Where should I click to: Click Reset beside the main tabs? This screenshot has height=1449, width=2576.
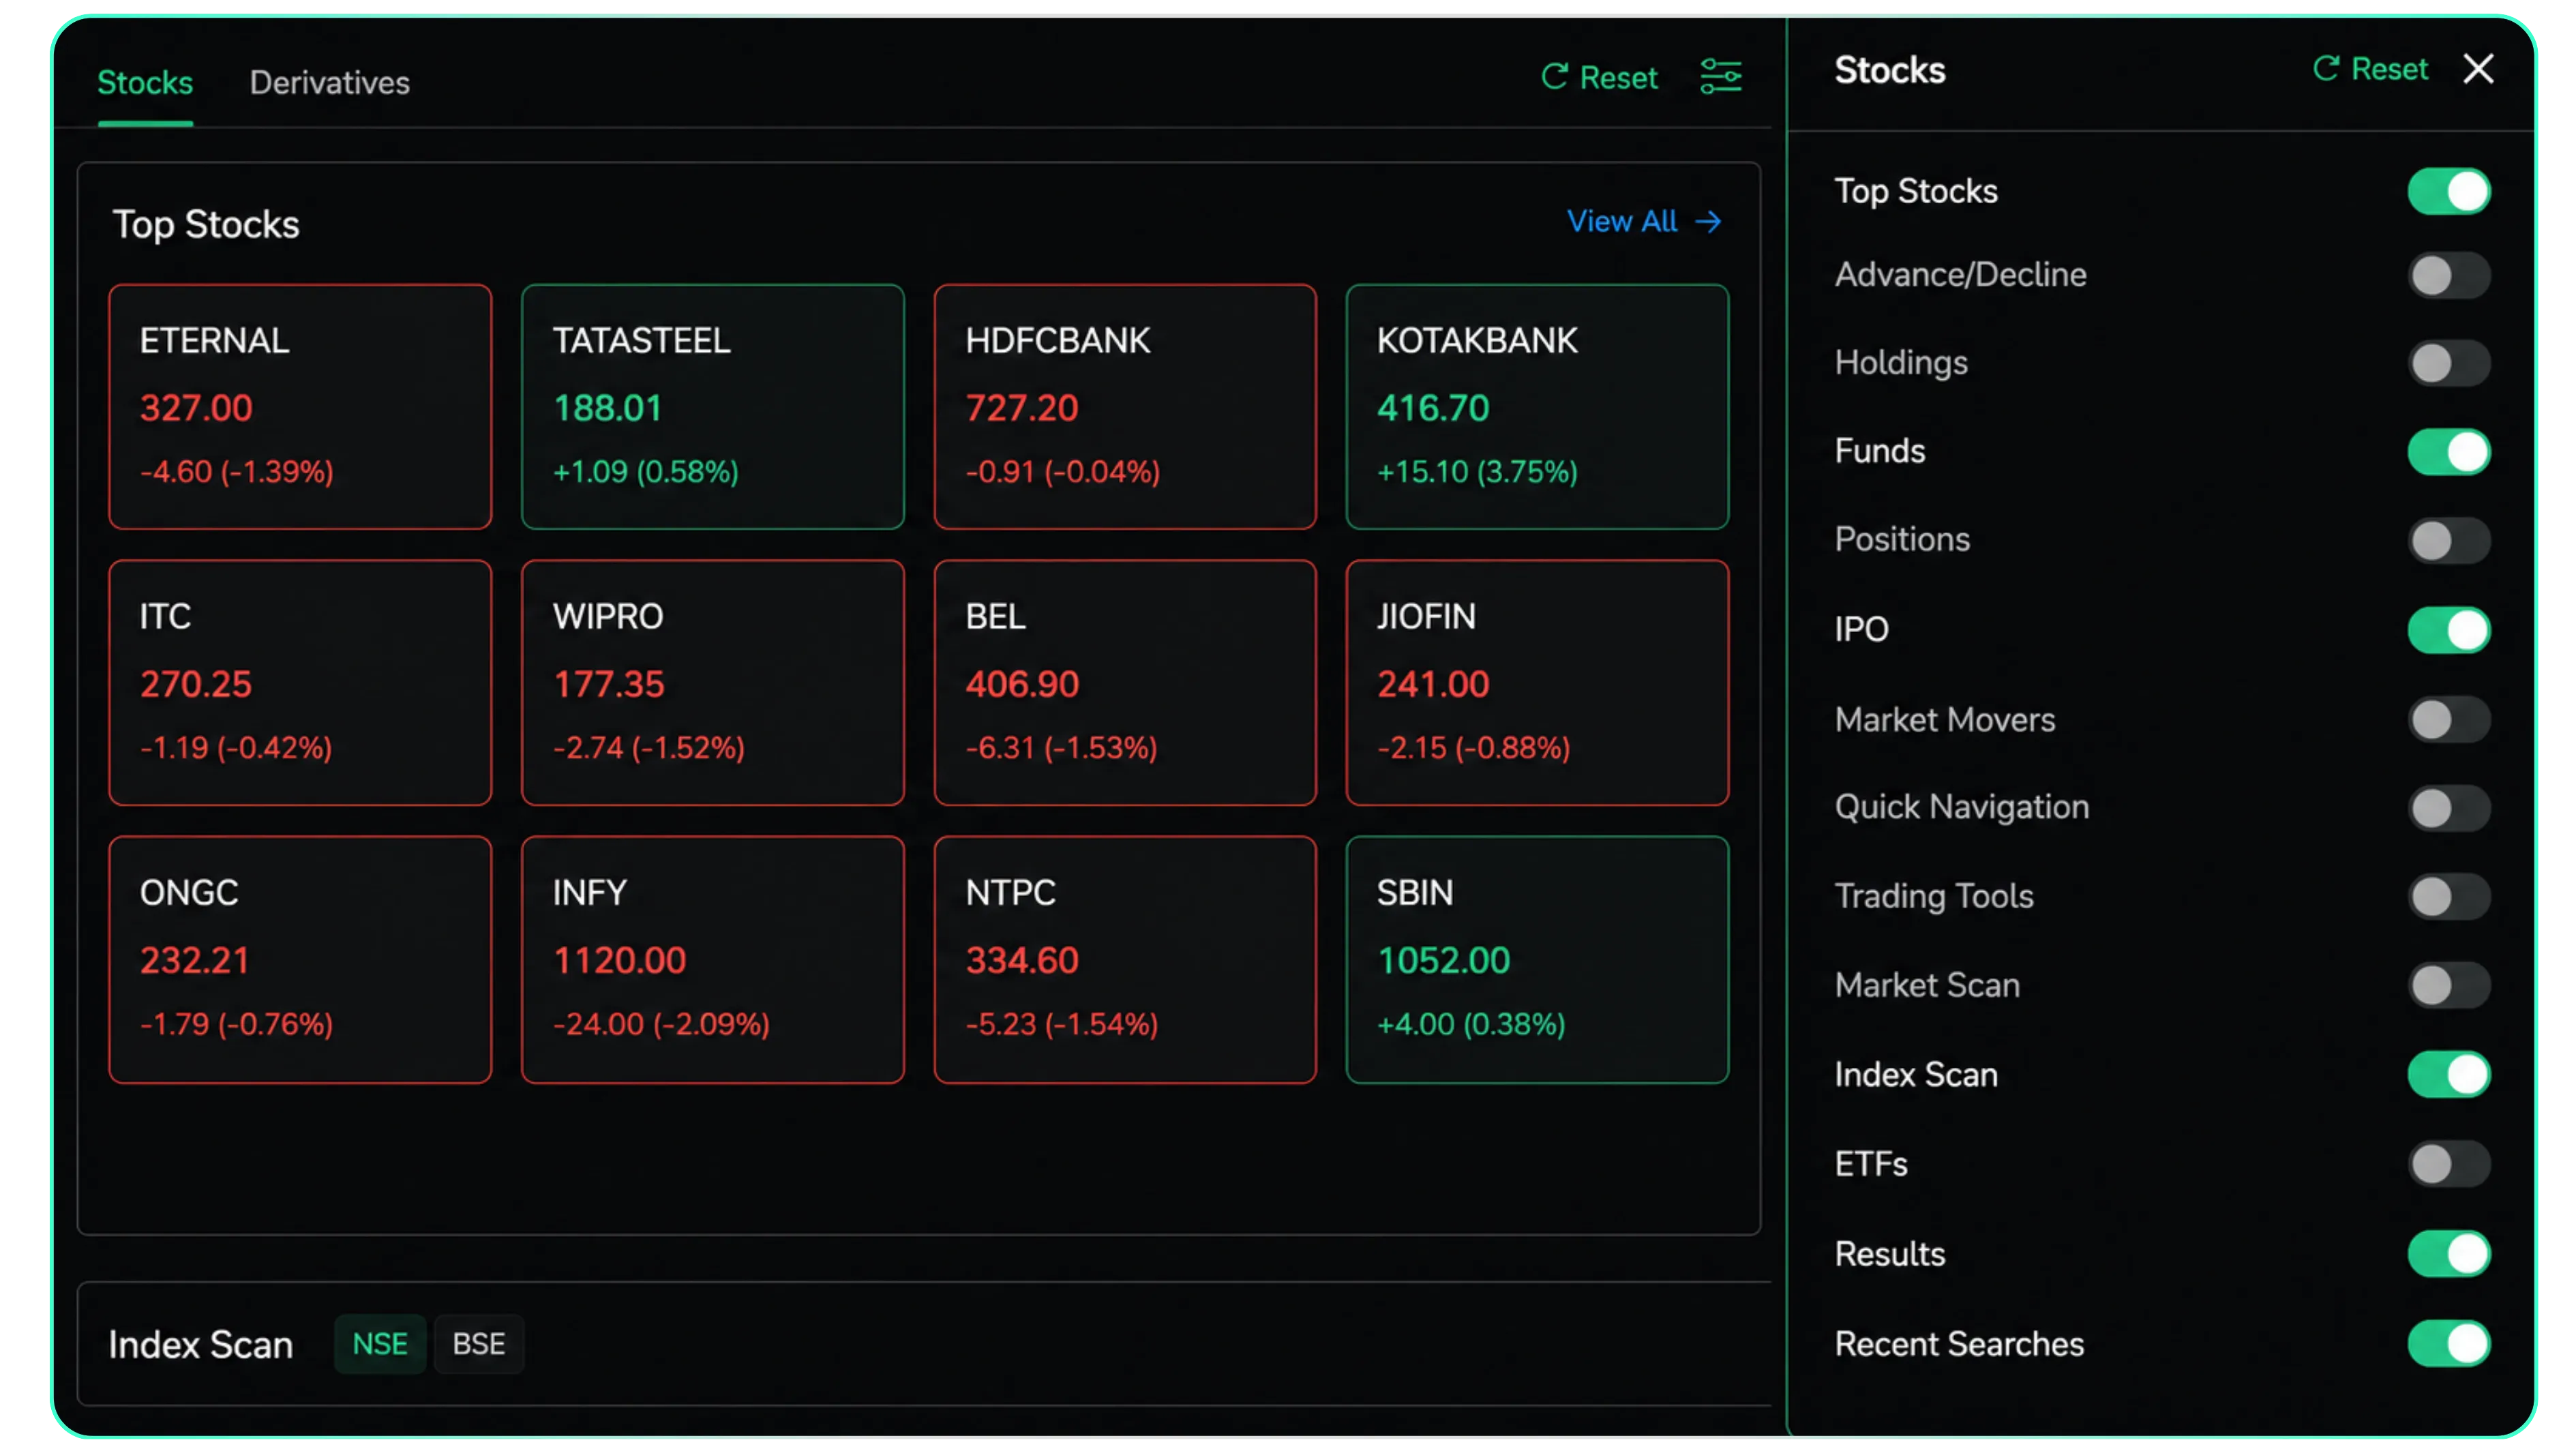[1599, 78]
